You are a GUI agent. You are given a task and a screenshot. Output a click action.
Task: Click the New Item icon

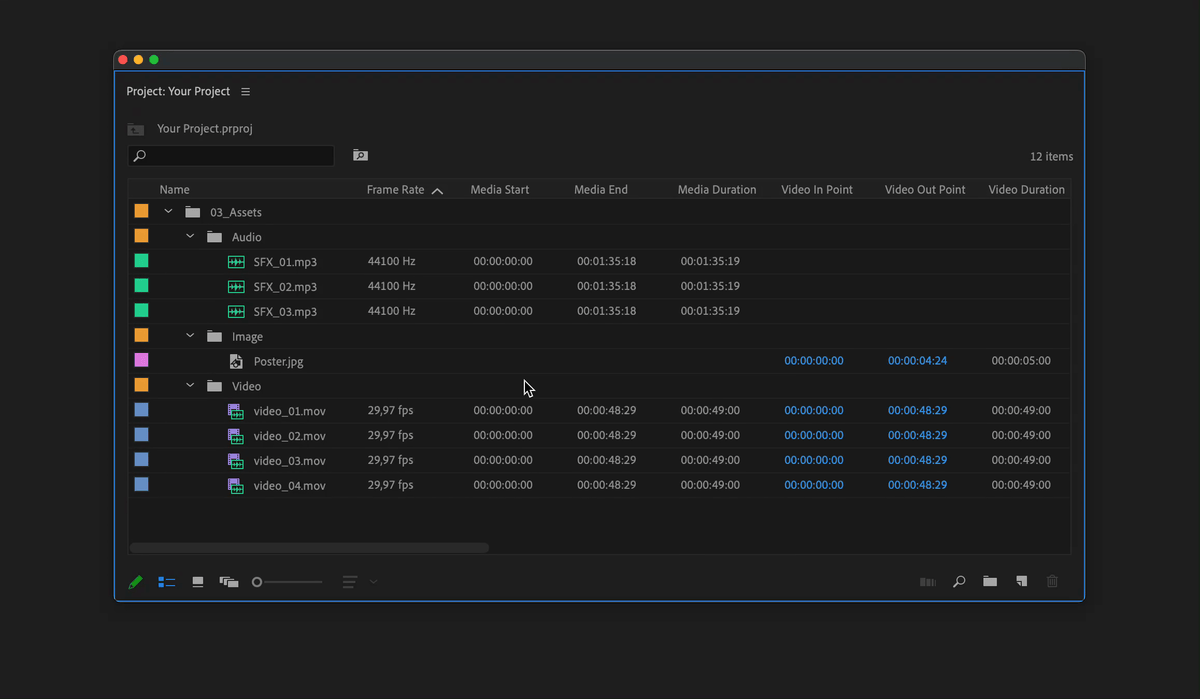[x=1021, y=581]
